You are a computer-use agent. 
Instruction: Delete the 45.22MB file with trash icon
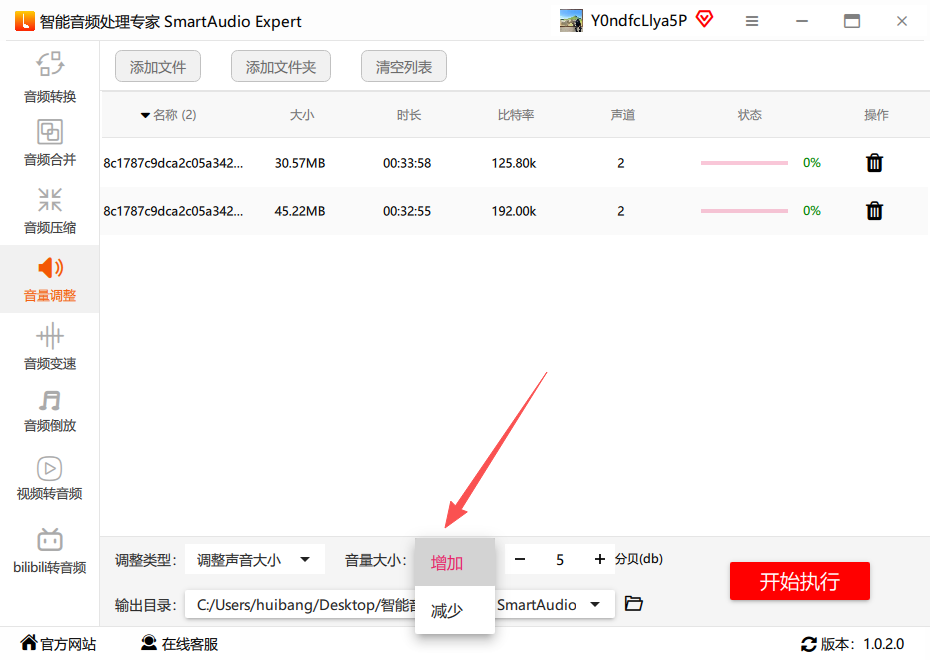[874, 211]
